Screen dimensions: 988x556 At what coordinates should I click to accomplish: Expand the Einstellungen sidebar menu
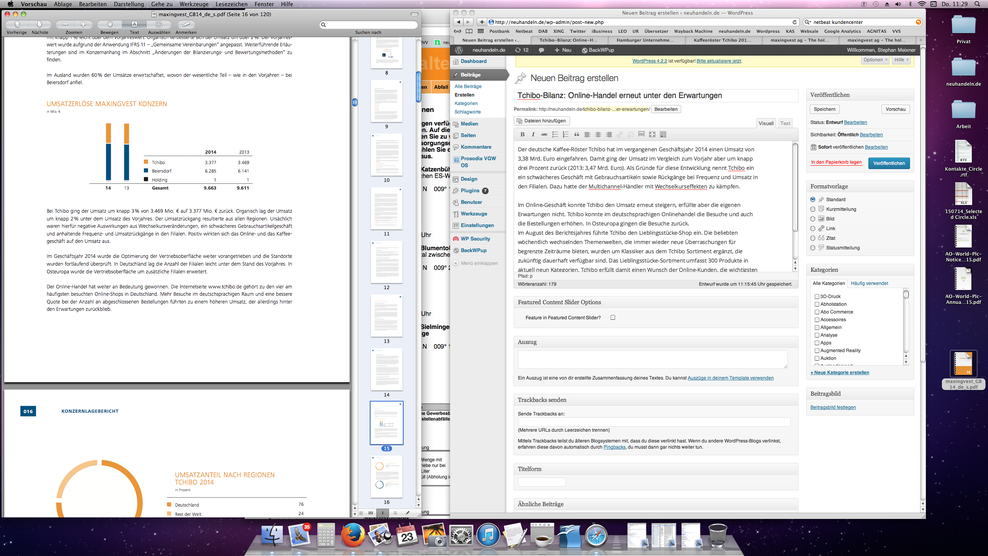click(x=480, y=225)
